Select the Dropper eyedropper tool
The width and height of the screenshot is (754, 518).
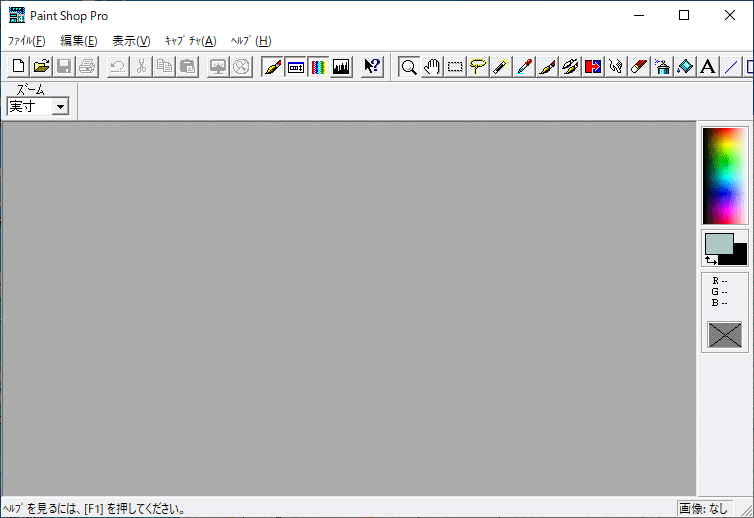coord(524,66)
